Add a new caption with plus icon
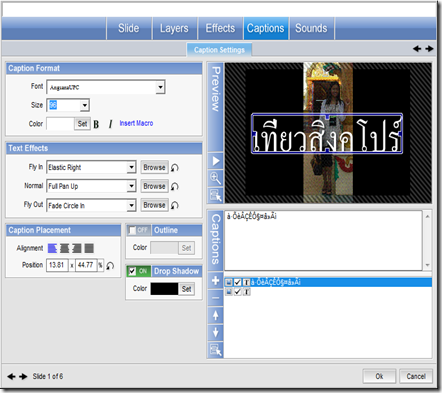This screenshot has width=442, height=393. tap(215, 281)
